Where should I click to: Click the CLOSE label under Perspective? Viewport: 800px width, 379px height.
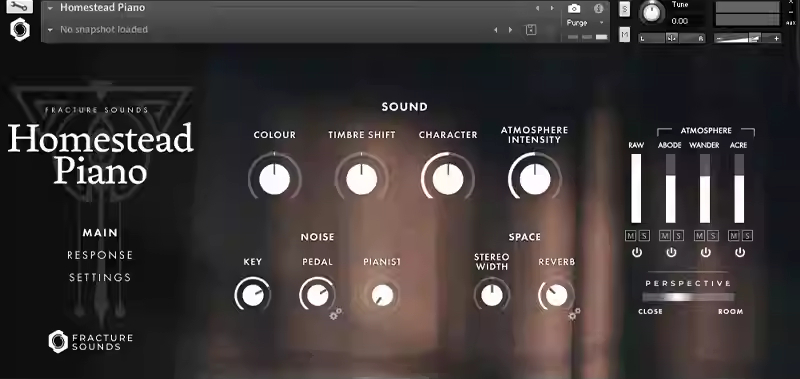(651, 311)
